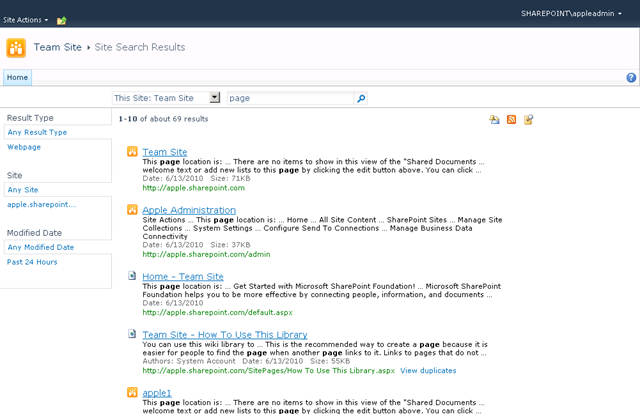Image resolution: width=640 pixels, height=414 pixels.
Task: Open Team Site - How To Use This Library
Action: [225, 335]
